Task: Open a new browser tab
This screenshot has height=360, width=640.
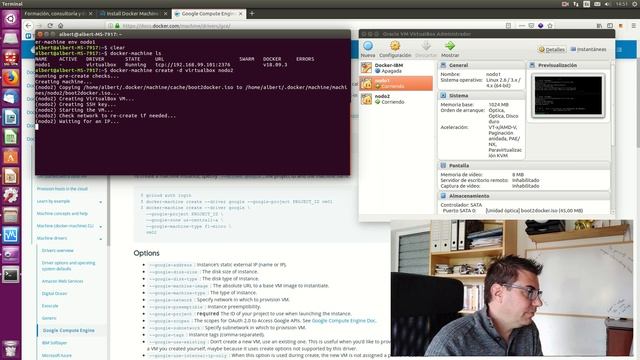Action: click(252, 13)
